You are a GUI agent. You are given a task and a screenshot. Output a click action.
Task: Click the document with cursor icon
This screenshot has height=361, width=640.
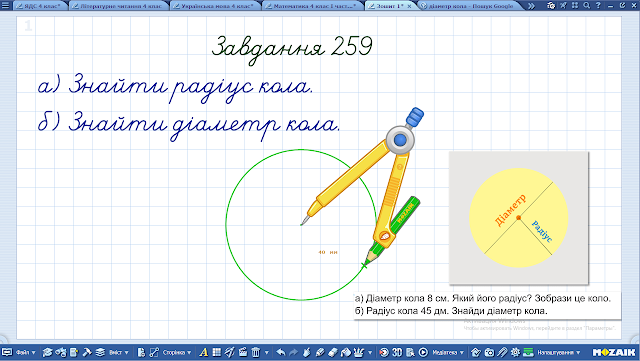[x=410, y=352]
